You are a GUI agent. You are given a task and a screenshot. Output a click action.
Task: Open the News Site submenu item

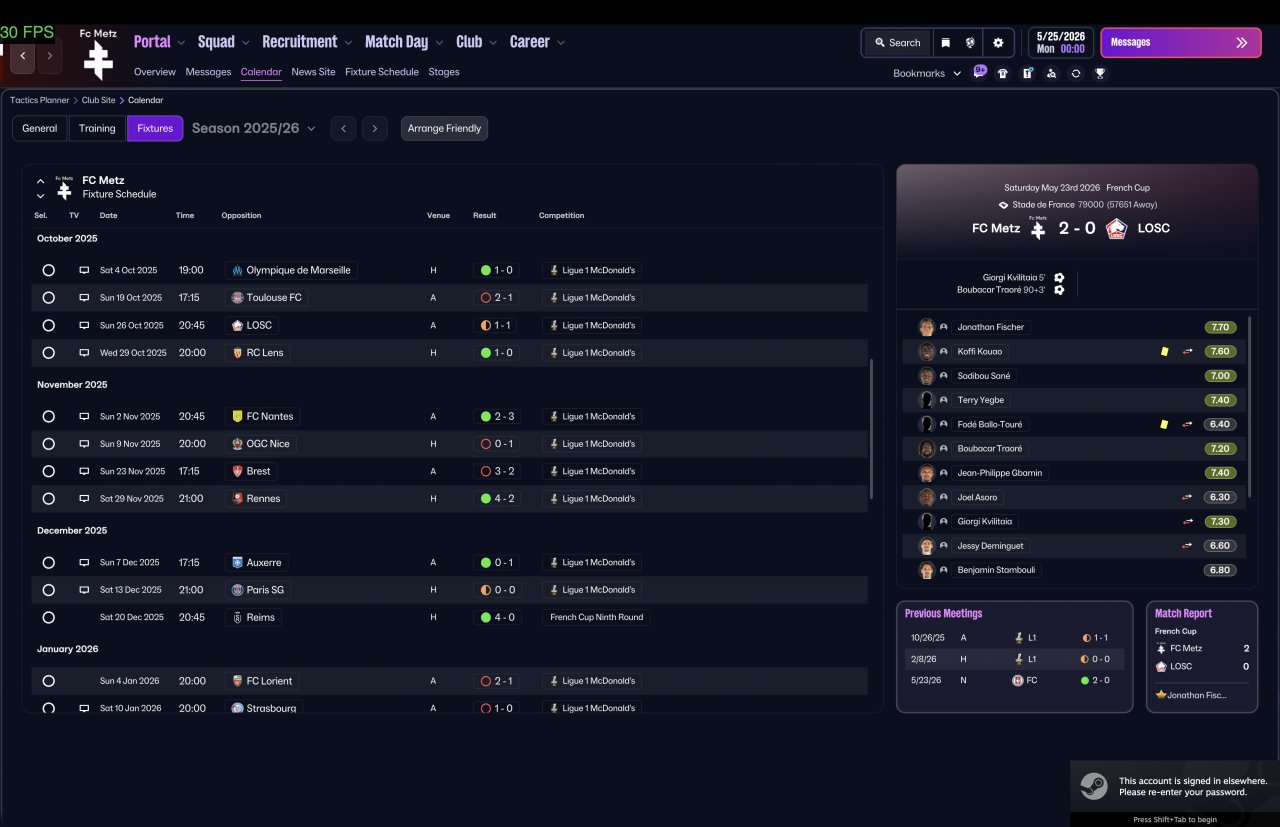tap(313, 72)
